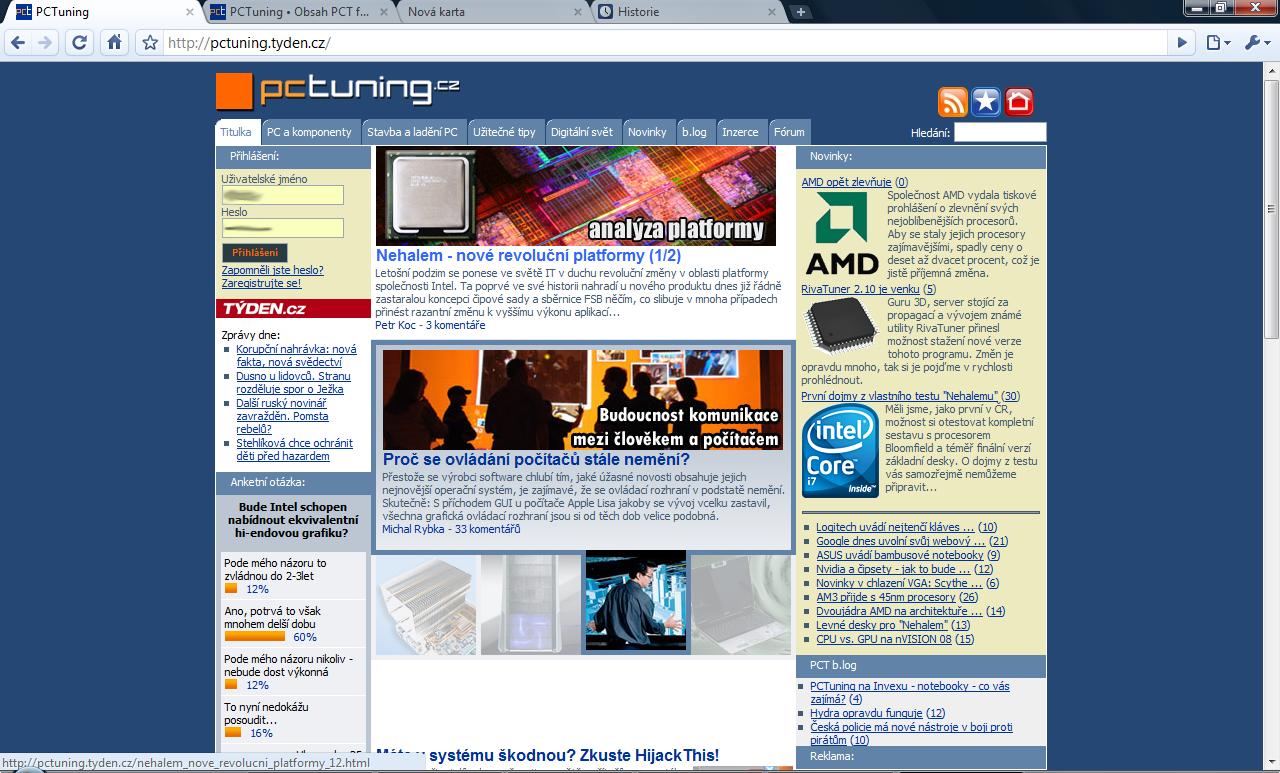The height and width of the screenshot is (773, 1280).
Task: Open the RivaTuner chip image
Action: (841, 326)
